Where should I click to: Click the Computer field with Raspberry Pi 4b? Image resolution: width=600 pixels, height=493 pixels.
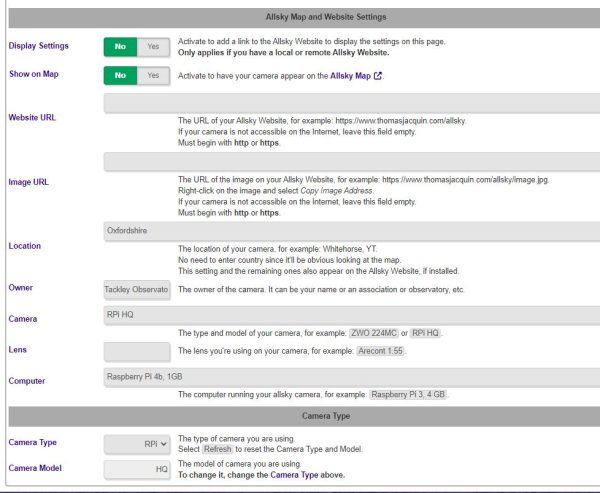[352, 377]
